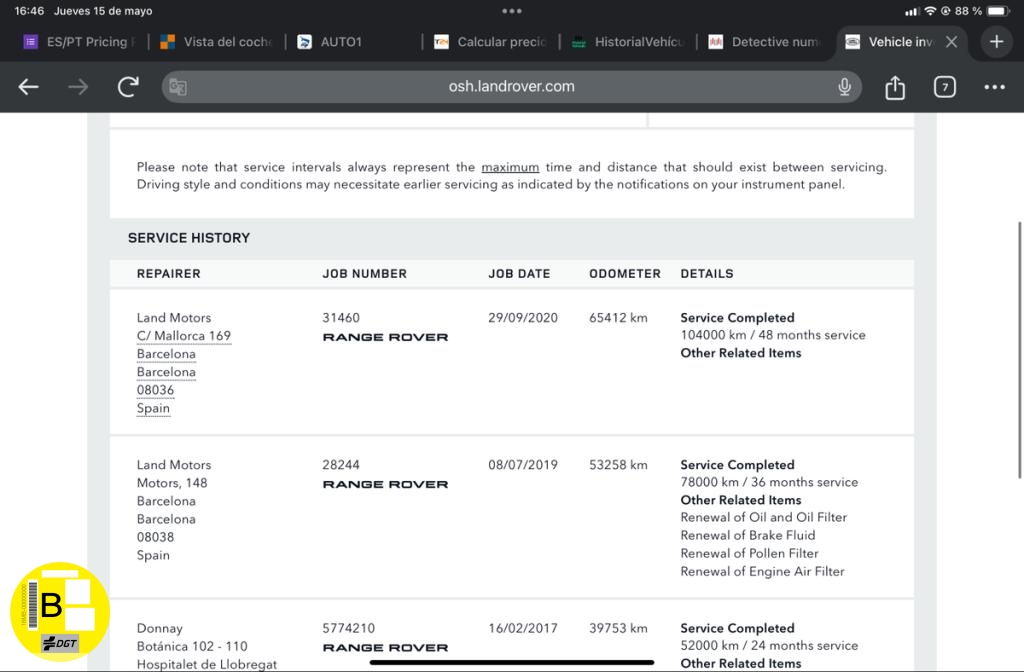Image resolution: width=1024 pixels, height=672 pixels.
Task: Select the SERVICE HISTORY heading
Action: click(x=189, y=238)
